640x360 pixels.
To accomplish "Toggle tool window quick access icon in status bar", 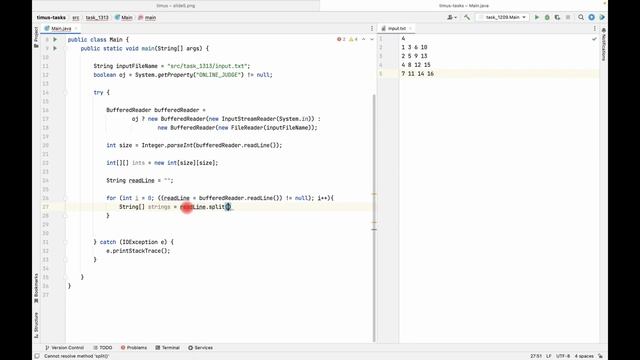I will pos(37,356).
